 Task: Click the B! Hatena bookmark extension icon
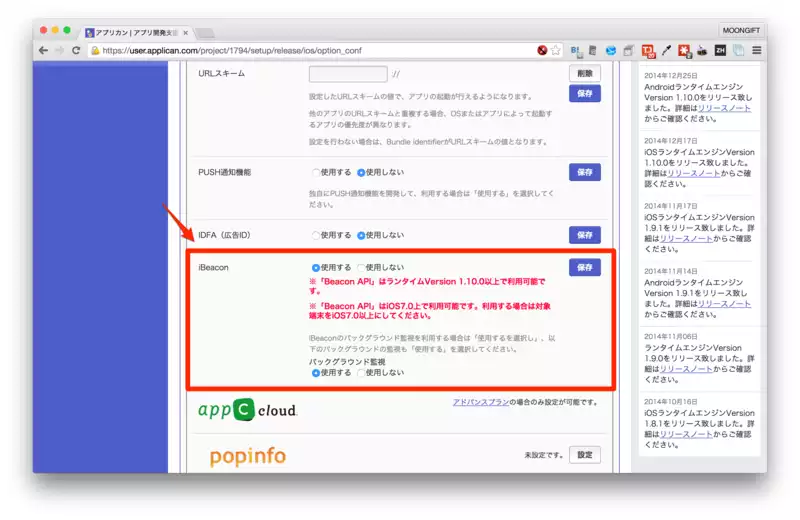576,51
